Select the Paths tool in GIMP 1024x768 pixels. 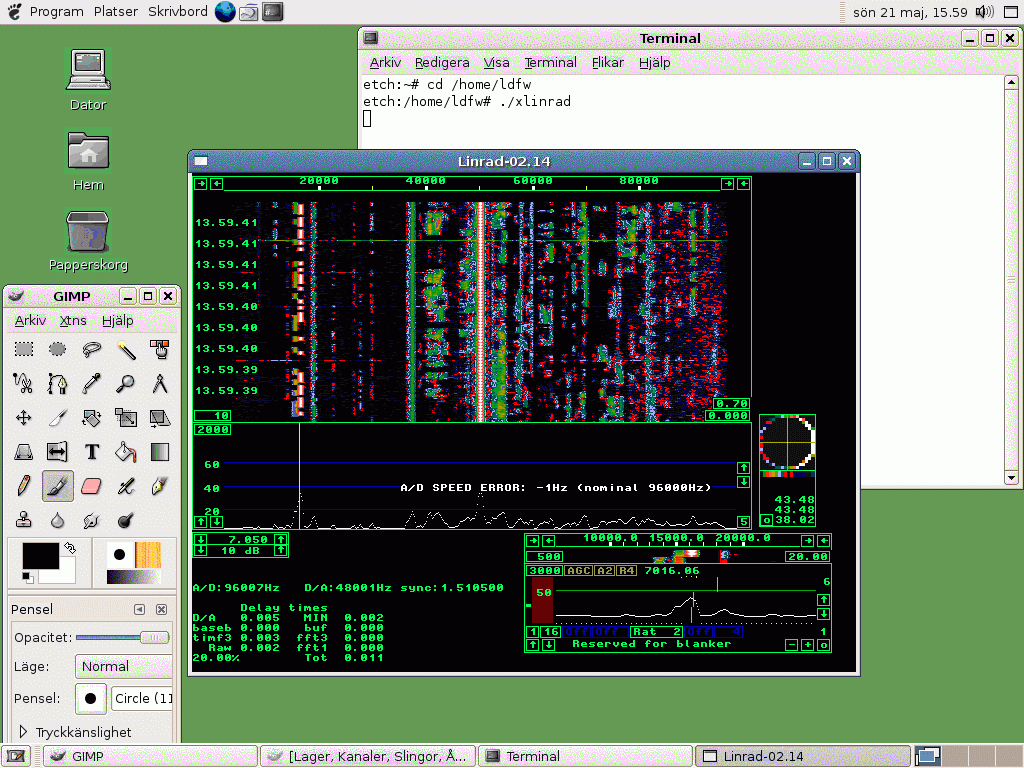(x=57, y=383)
